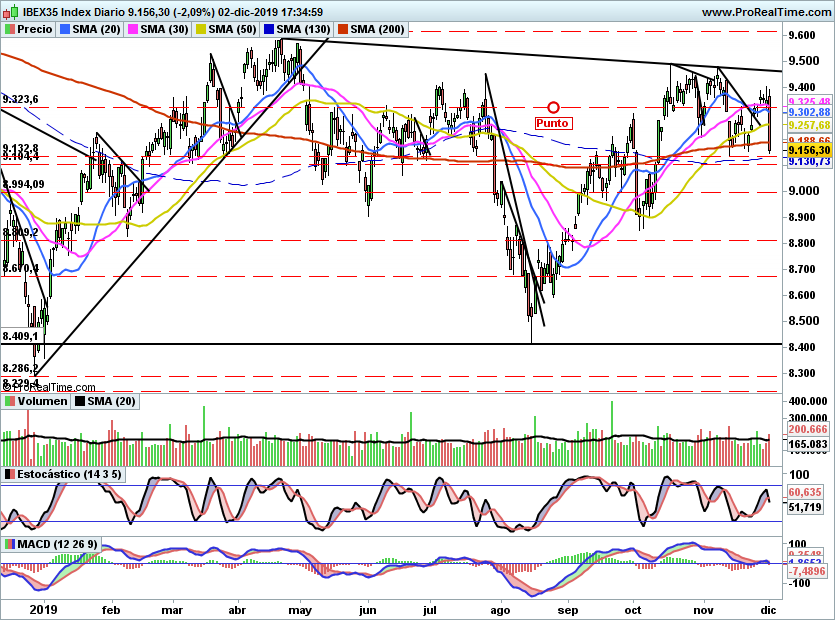The height and width of the screenshot is (620, 835).
Task: Click the red circle marker above Punto
Action: (553, 108)
